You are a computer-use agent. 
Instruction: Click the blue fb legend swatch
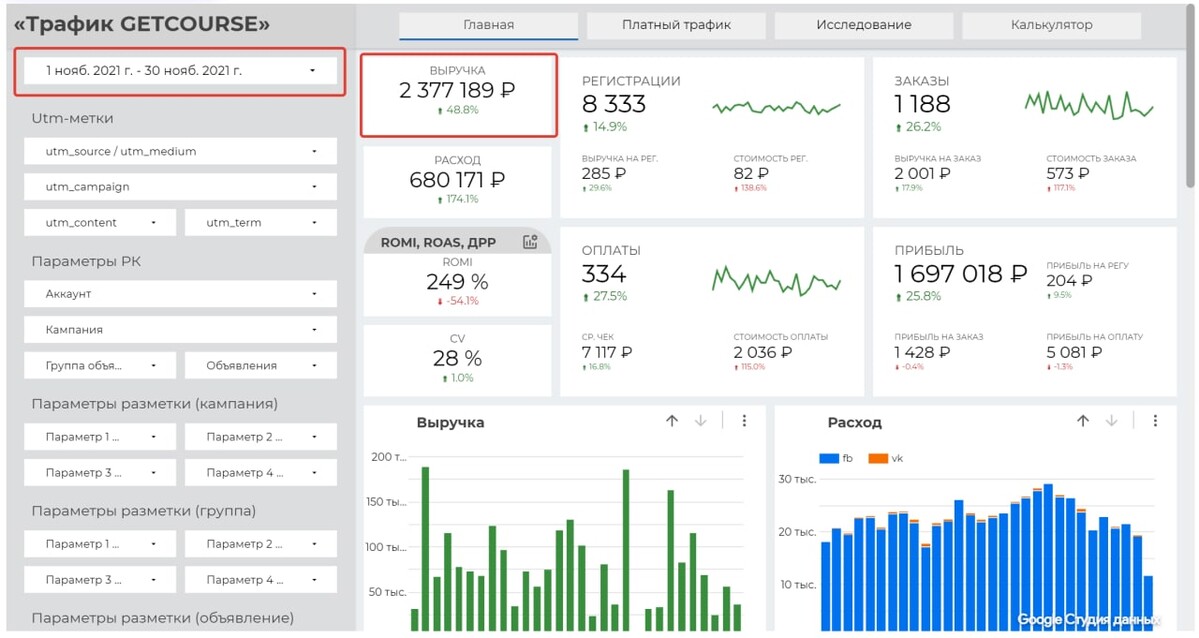(829, 458)
